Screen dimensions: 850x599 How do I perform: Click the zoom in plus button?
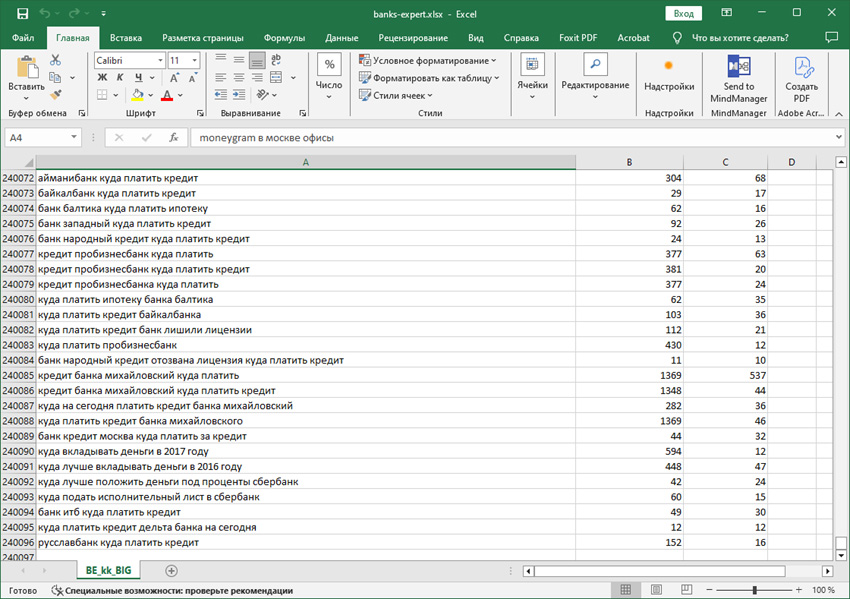tap(799, 590)
